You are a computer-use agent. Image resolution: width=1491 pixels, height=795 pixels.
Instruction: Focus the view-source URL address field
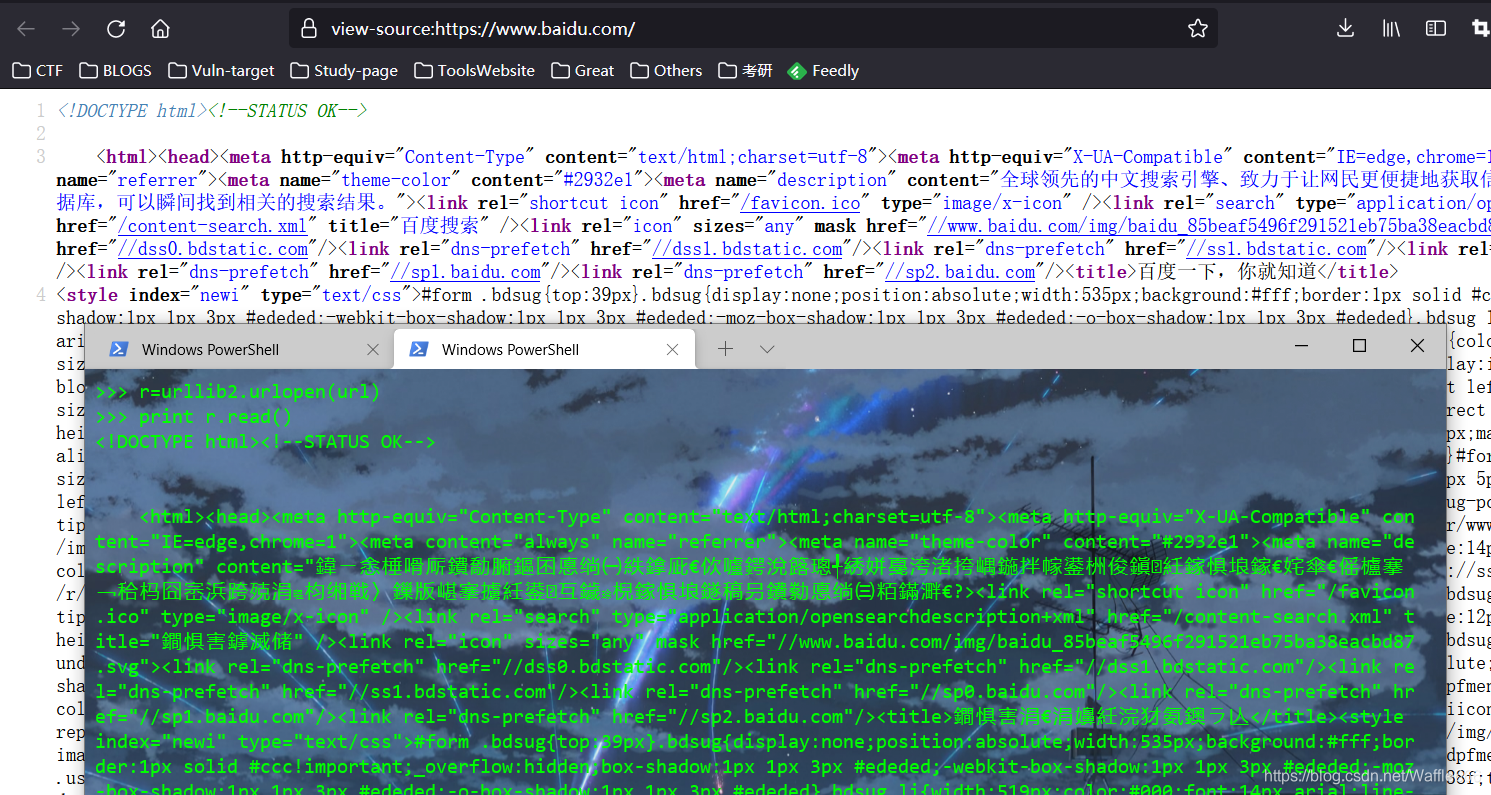tap(753, 29)
